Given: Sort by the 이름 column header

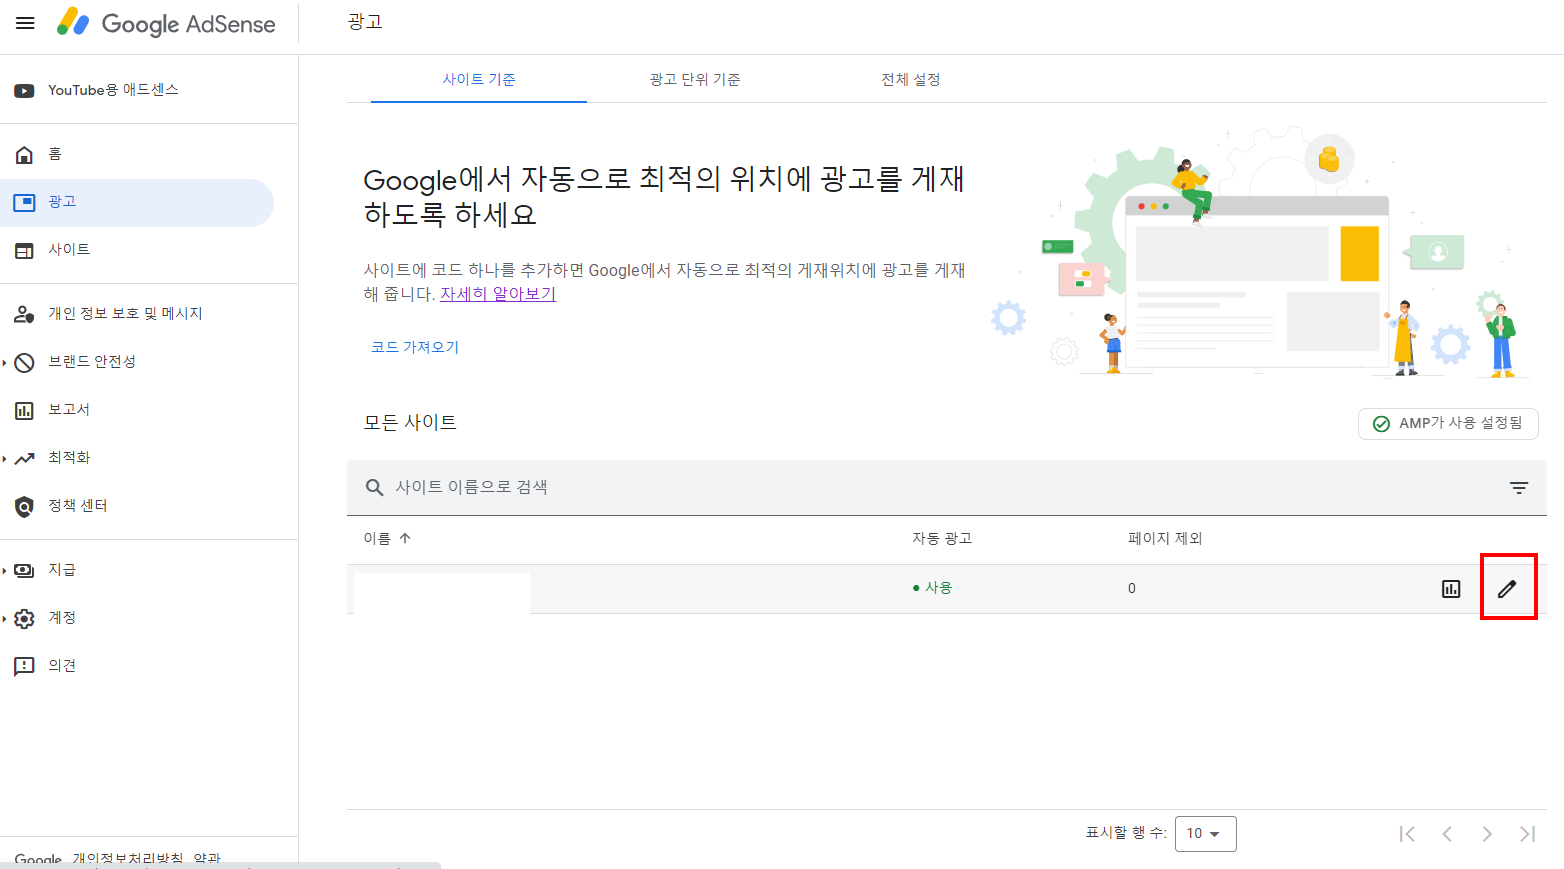Looking at the screenshot, I should (x=377, y=538).
